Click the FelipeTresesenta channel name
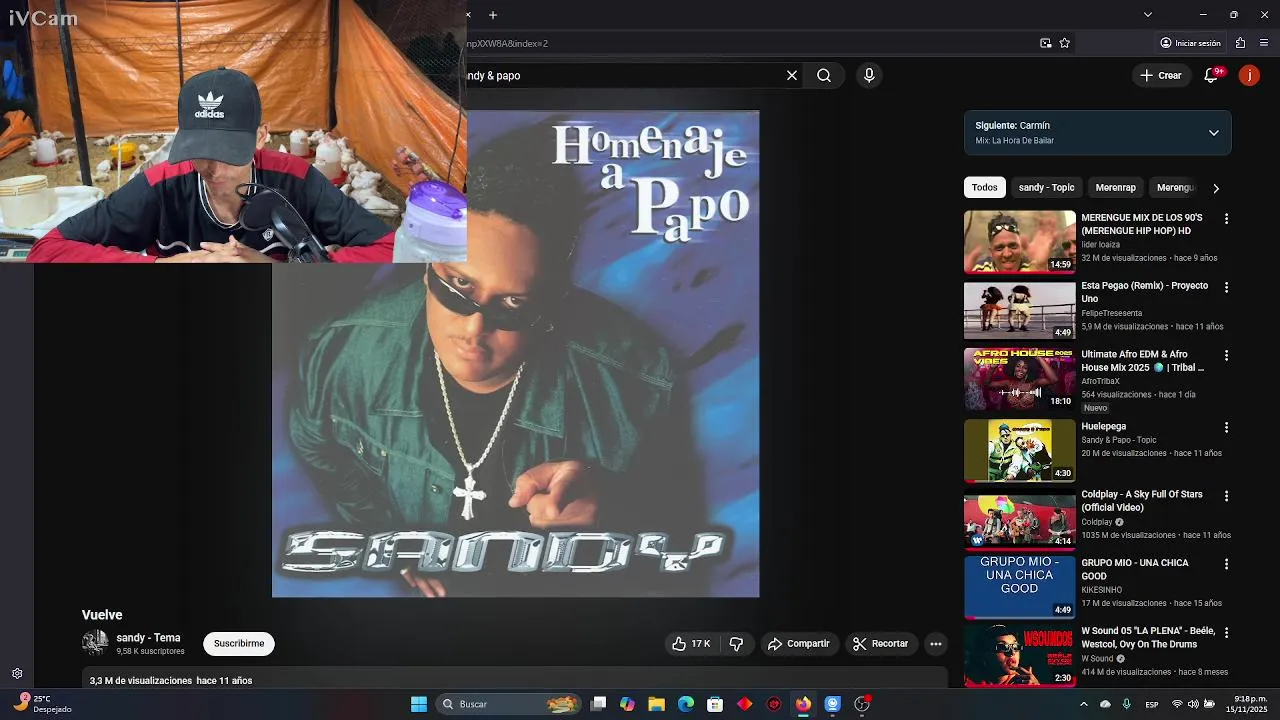Image resolution: width=1280 pixels, height=720 pixels. pyautogui.click(x=1111, y=313)
